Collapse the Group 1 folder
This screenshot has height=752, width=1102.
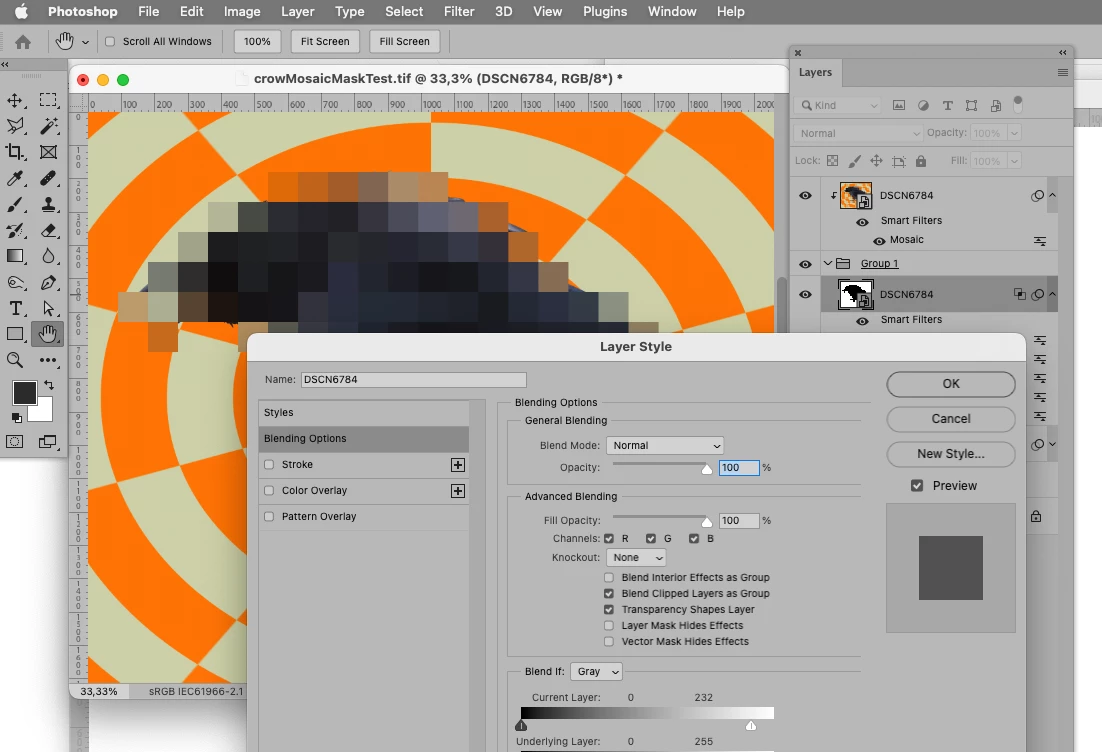pyautogui.click(x=828, y=264)
